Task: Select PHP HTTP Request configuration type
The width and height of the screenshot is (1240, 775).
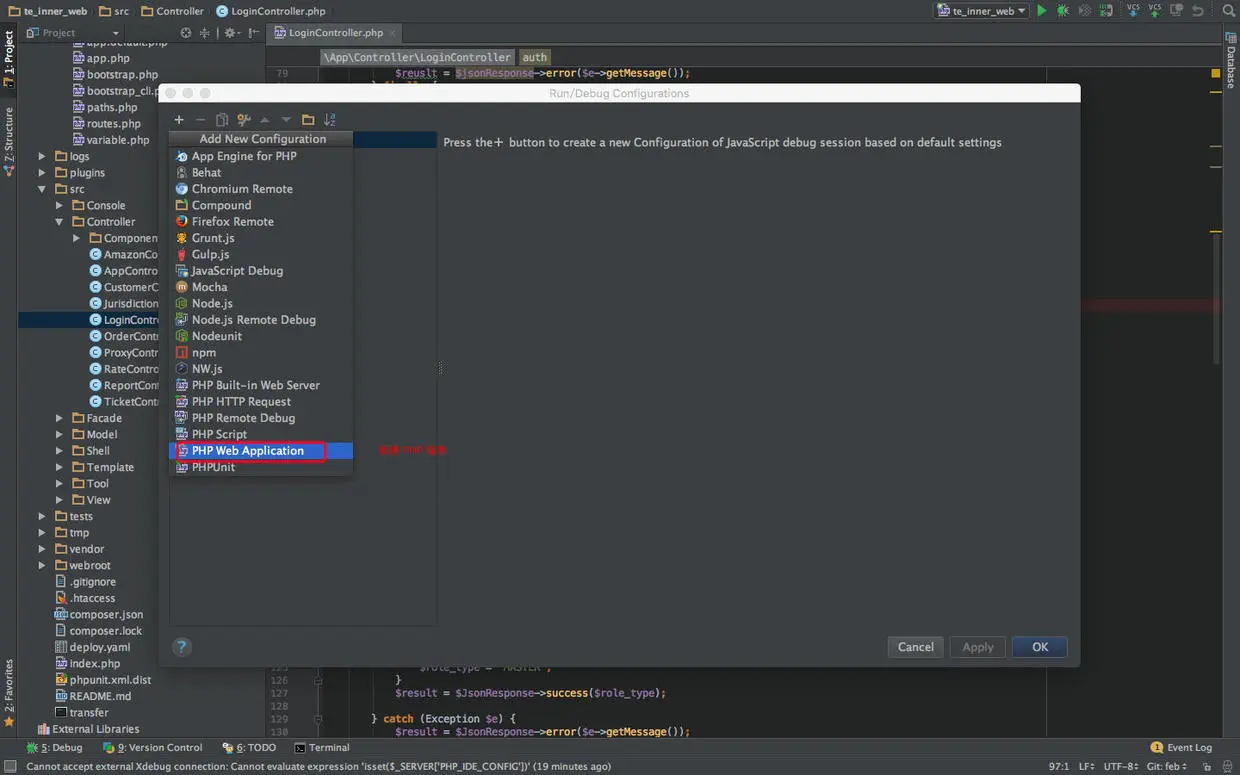Action: point(261,401)
